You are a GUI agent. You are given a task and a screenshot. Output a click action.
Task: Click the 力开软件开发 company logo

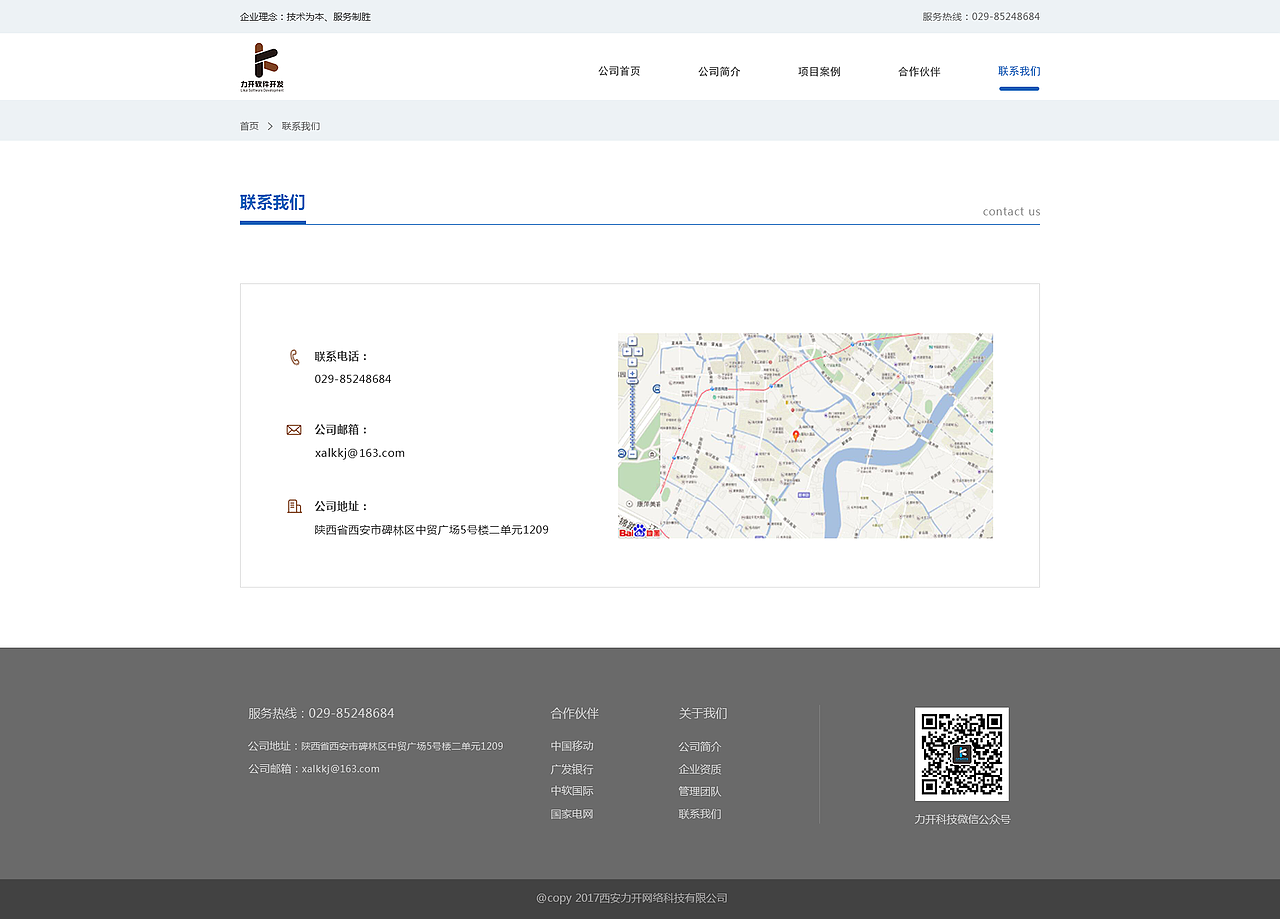(x=262, y=68)
